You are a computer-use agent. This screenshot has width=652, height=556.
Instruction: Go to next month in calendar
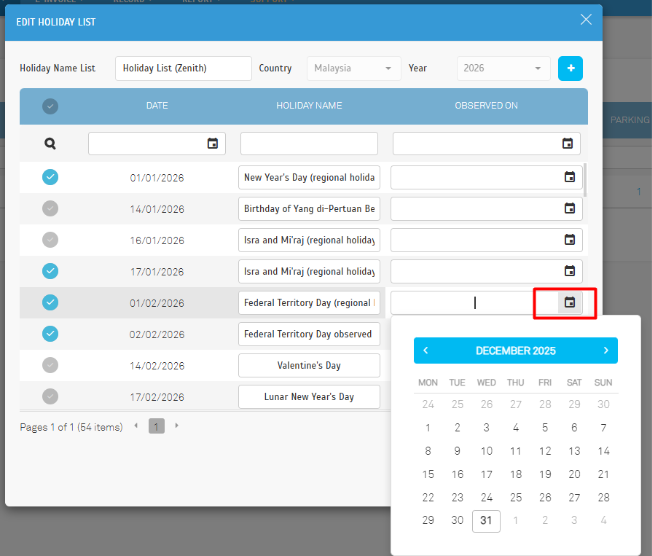(x=605, y=351)
